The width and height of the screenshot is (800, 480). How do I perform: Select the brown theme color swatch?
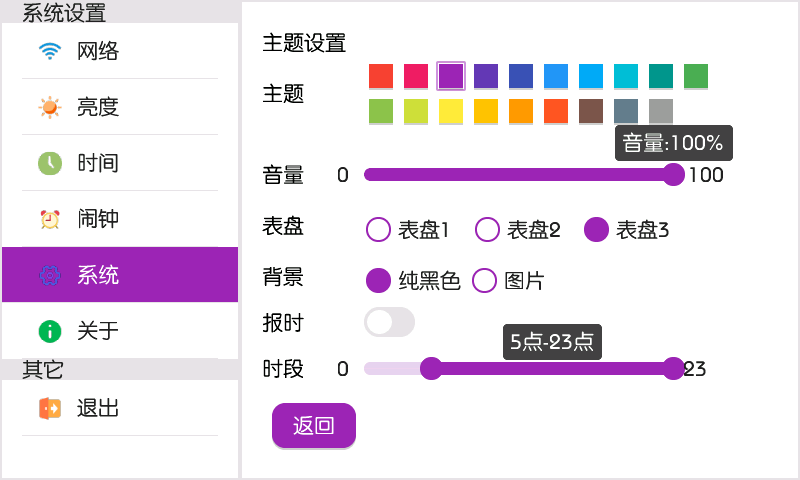(591, 111)
